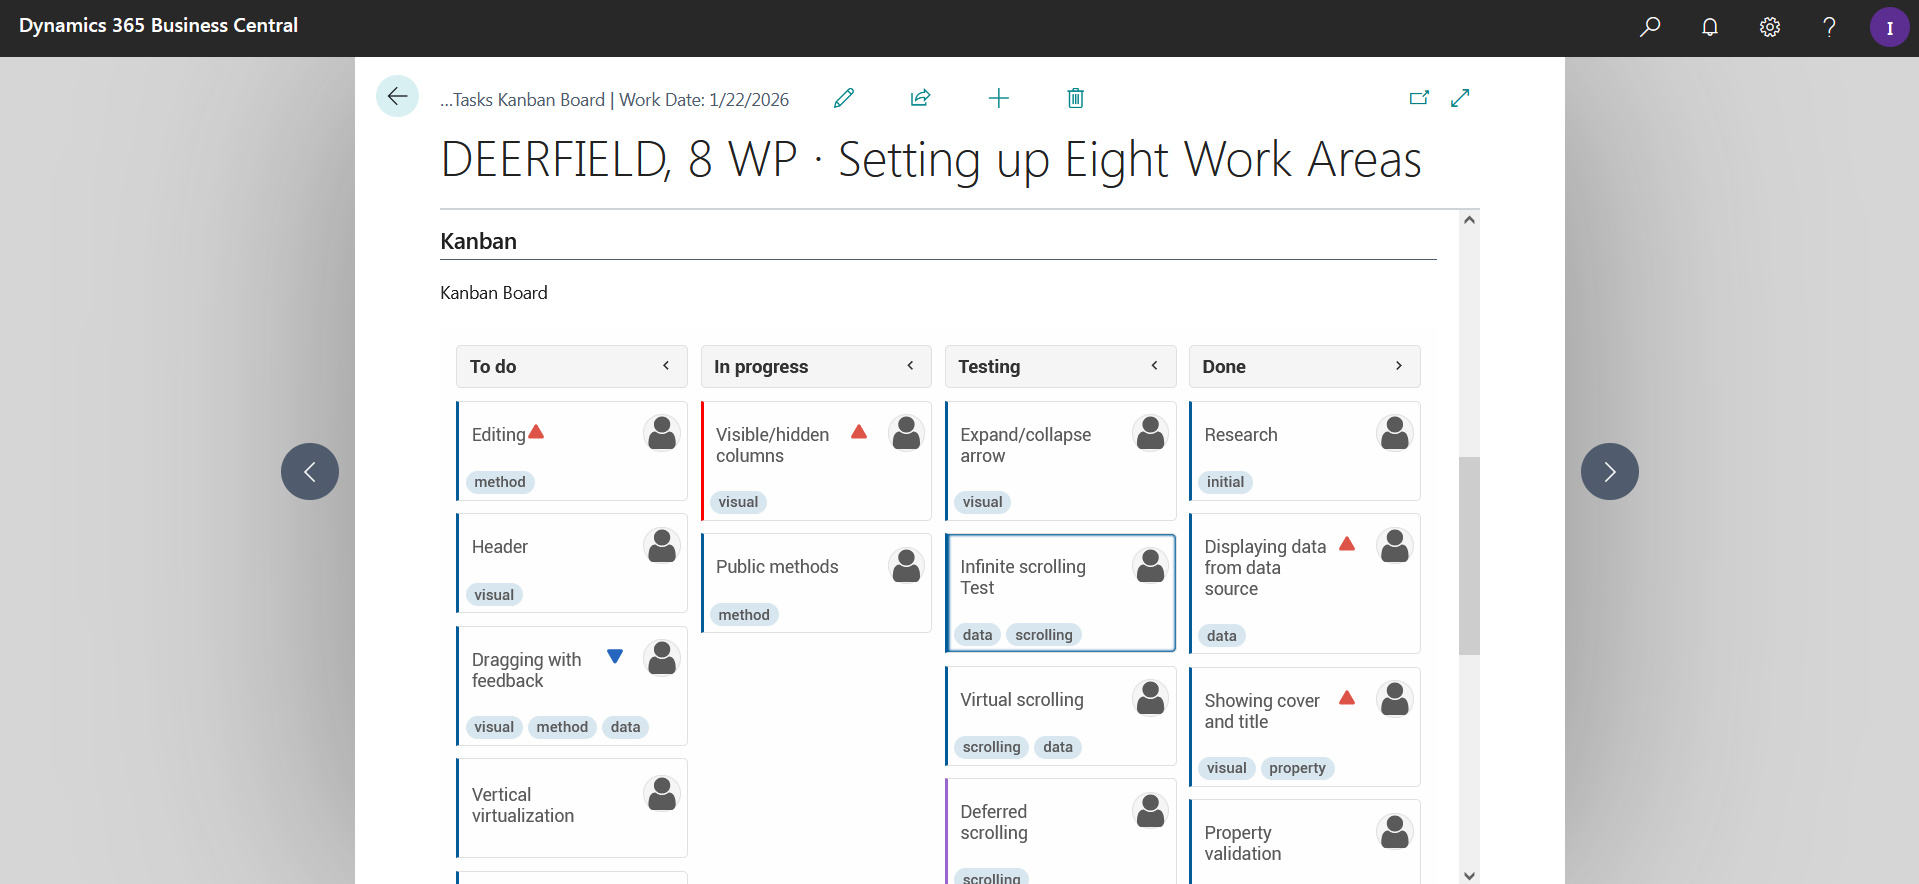This screenshot has height=884, width=1919.
Task: Open page in new window icon
Action: [x=1419, y=98]
